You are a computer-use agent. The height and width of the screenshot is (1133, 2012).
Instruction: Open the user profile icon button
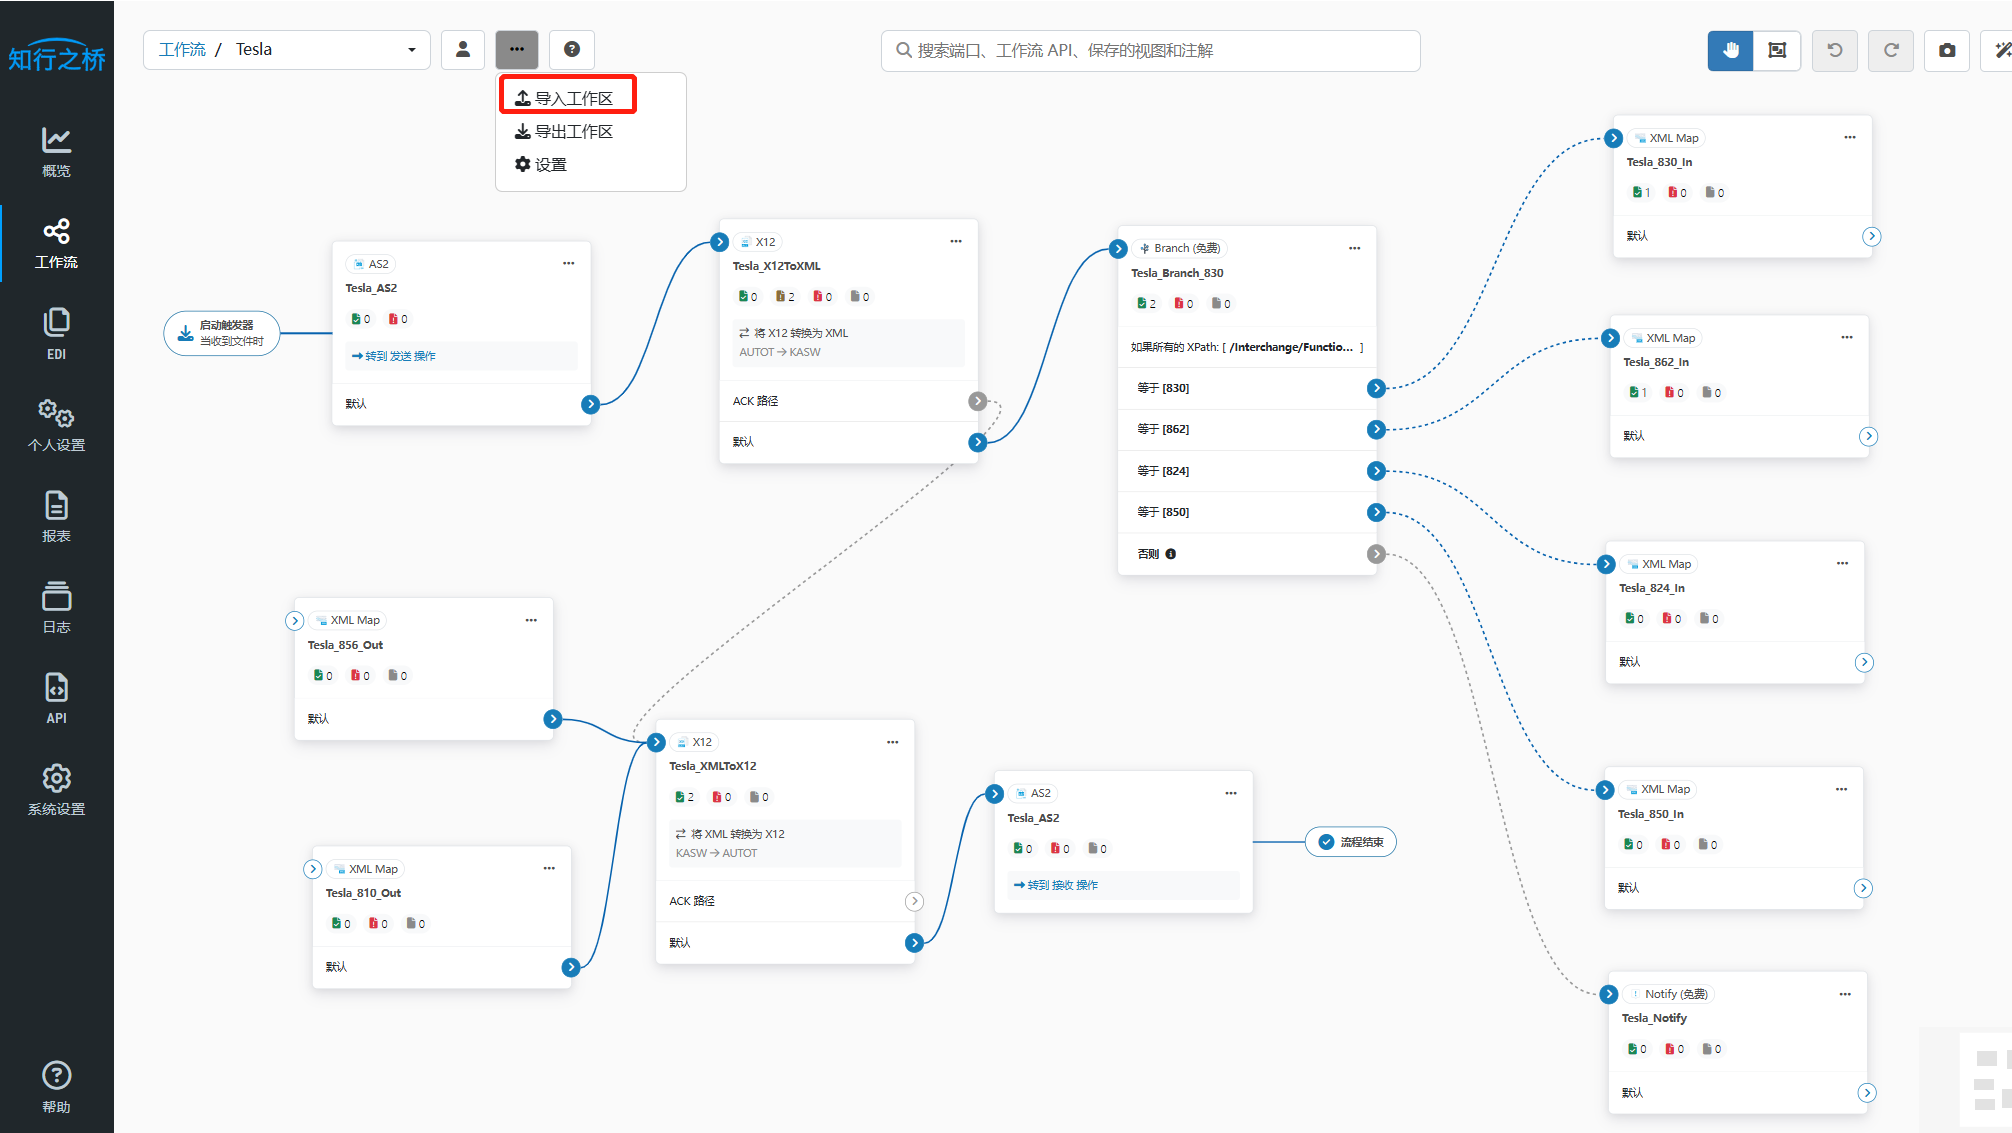[x=463, y=49]
